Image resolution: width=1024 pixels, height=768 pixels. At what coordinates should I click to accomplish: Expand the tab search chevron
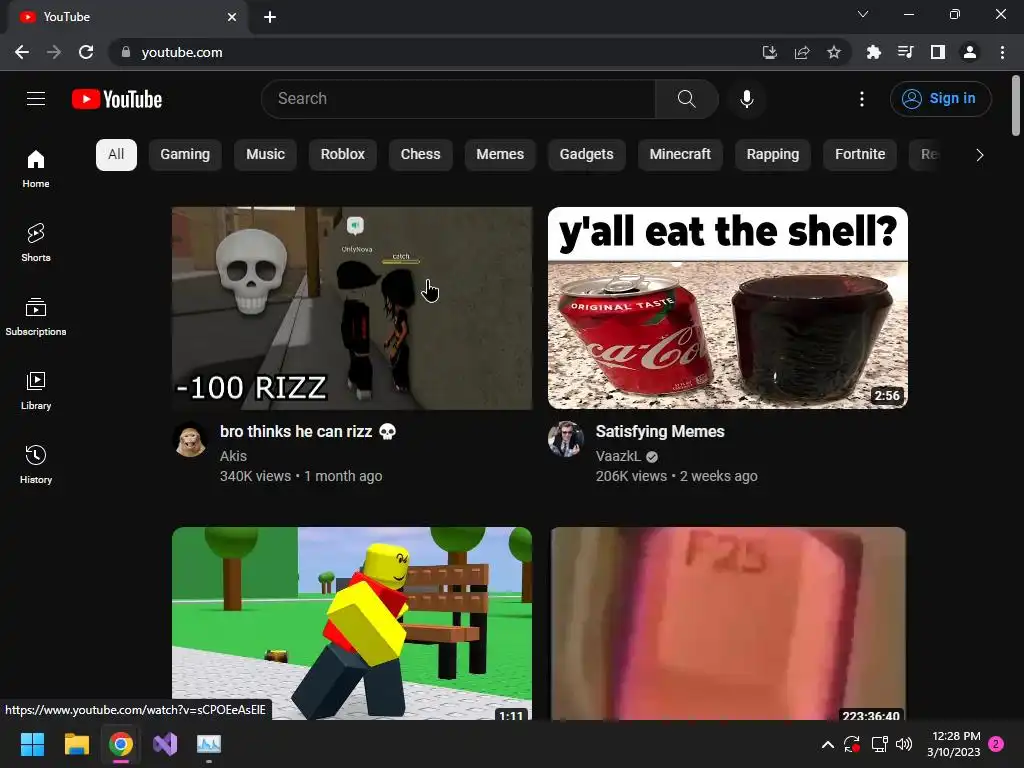tap(863, 14)
